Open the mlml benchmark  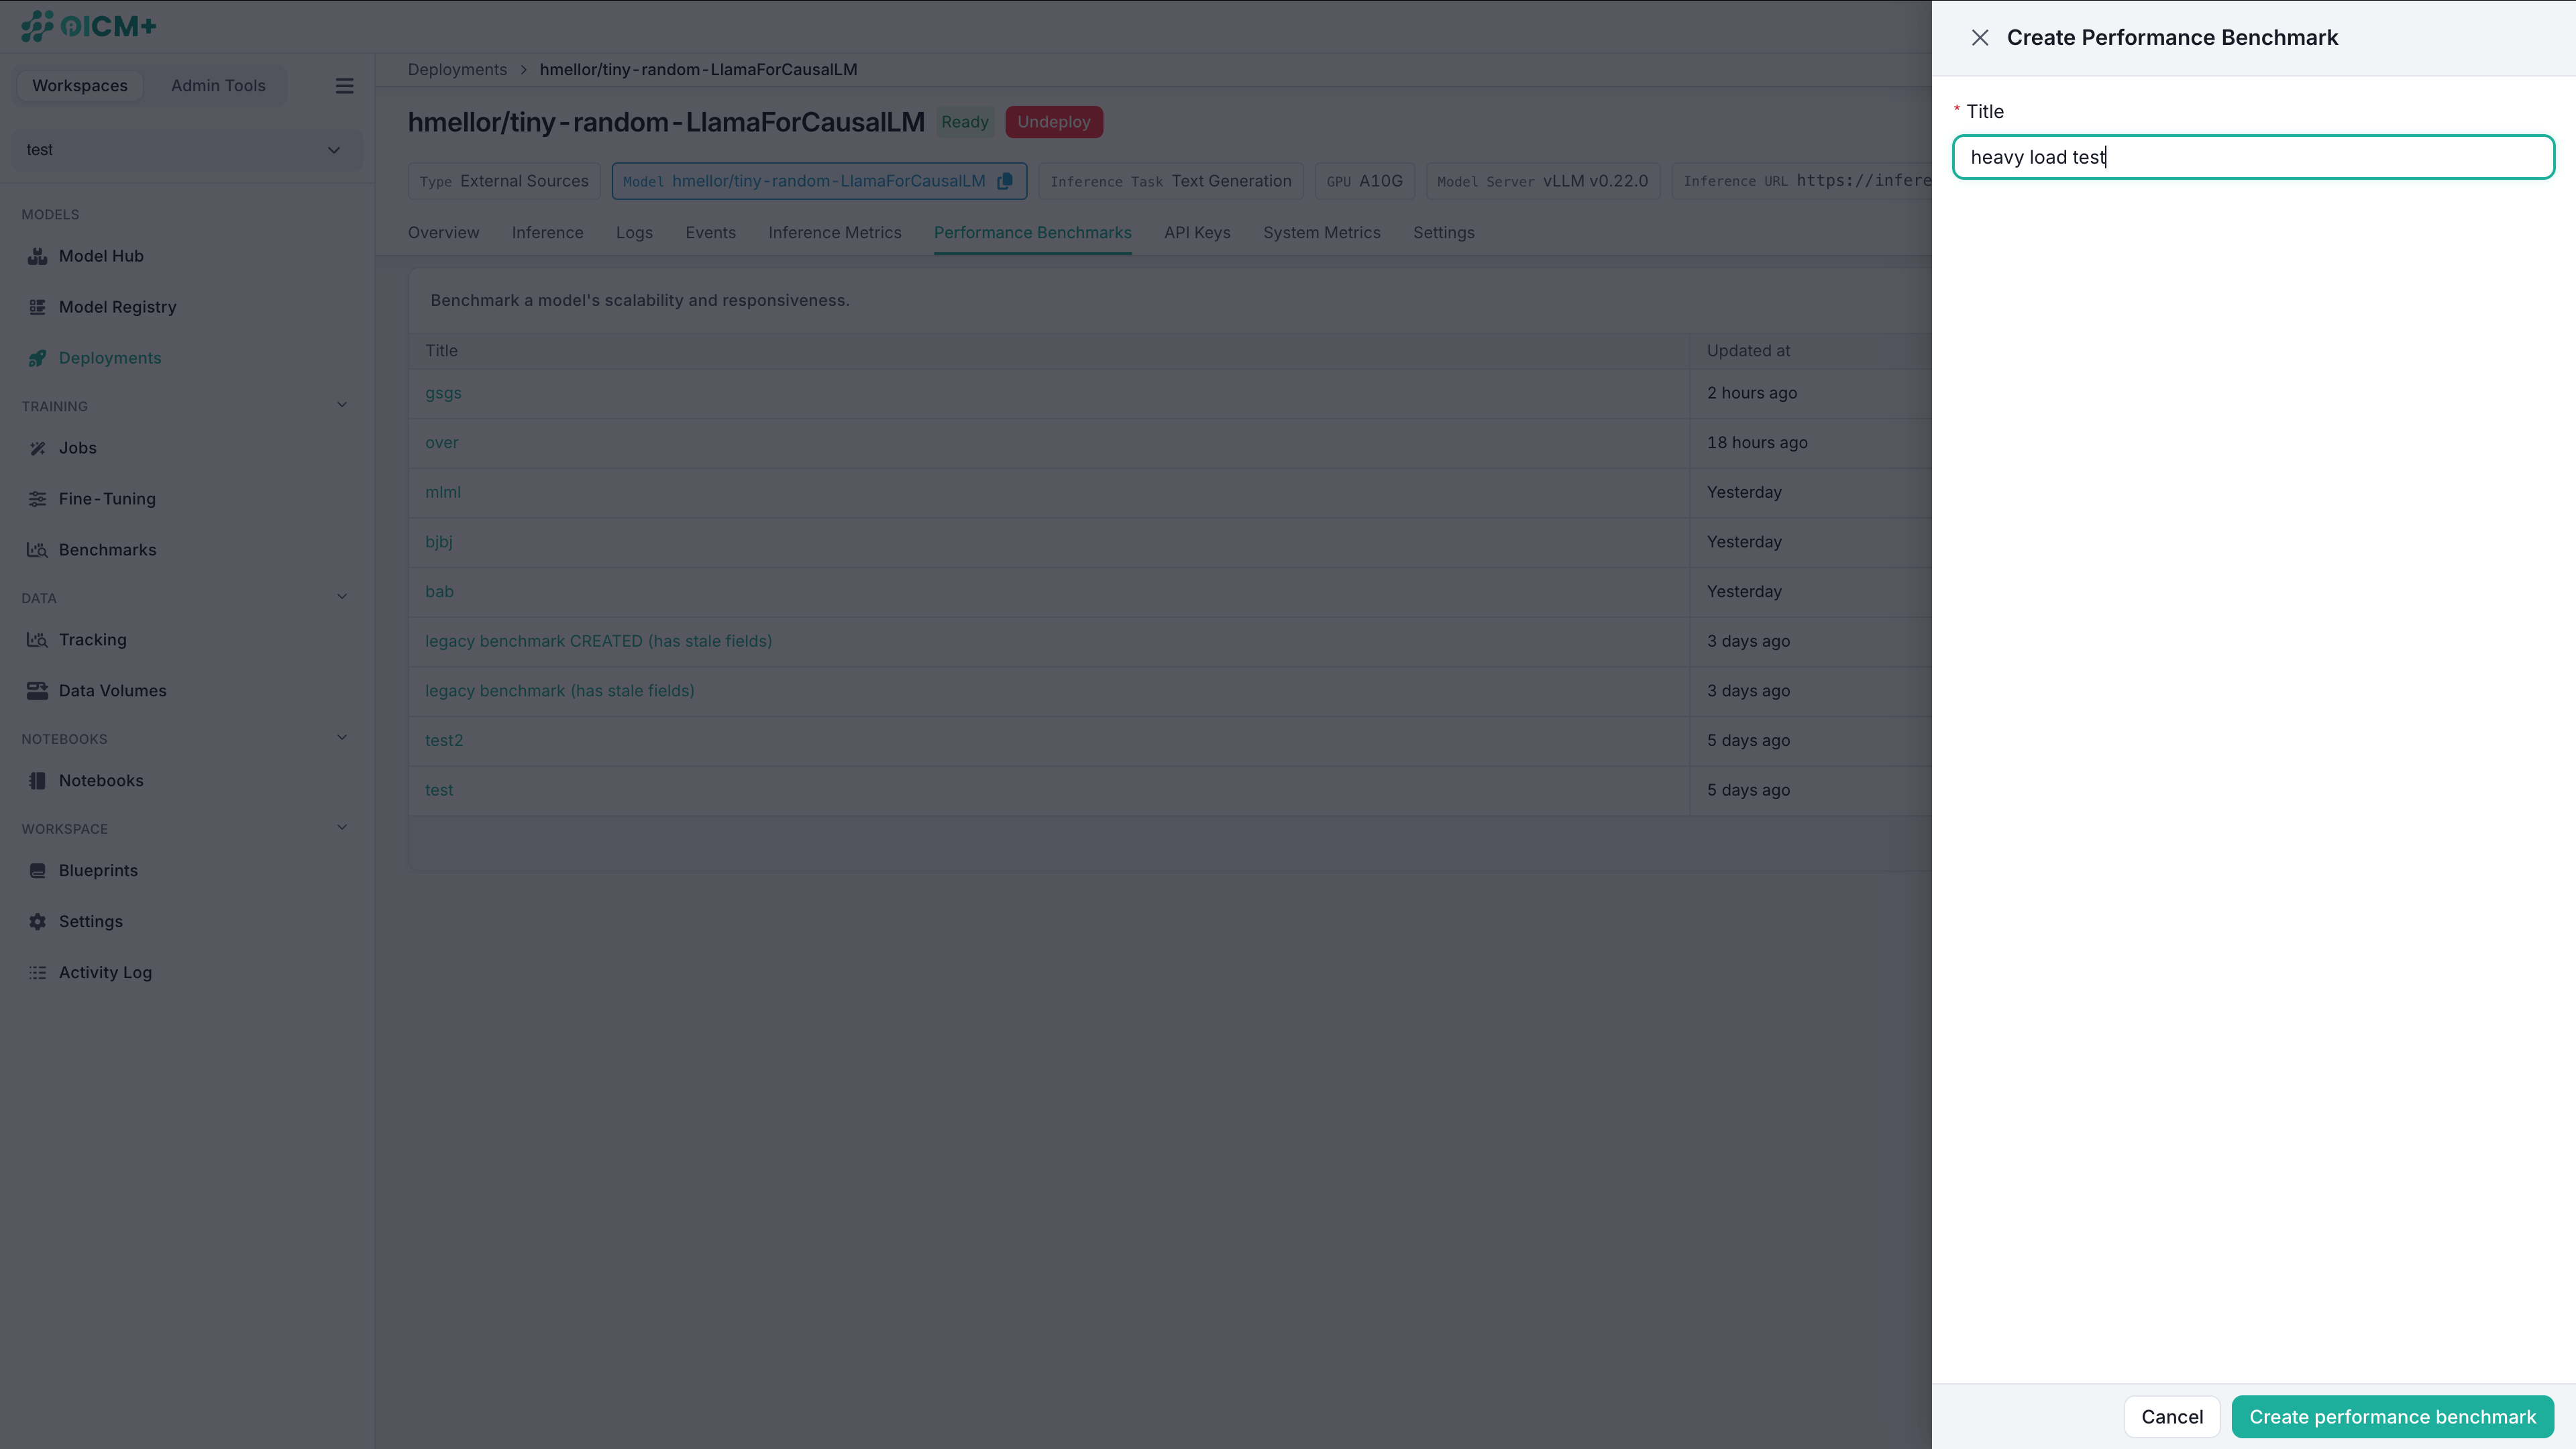[x=443, y=492]
